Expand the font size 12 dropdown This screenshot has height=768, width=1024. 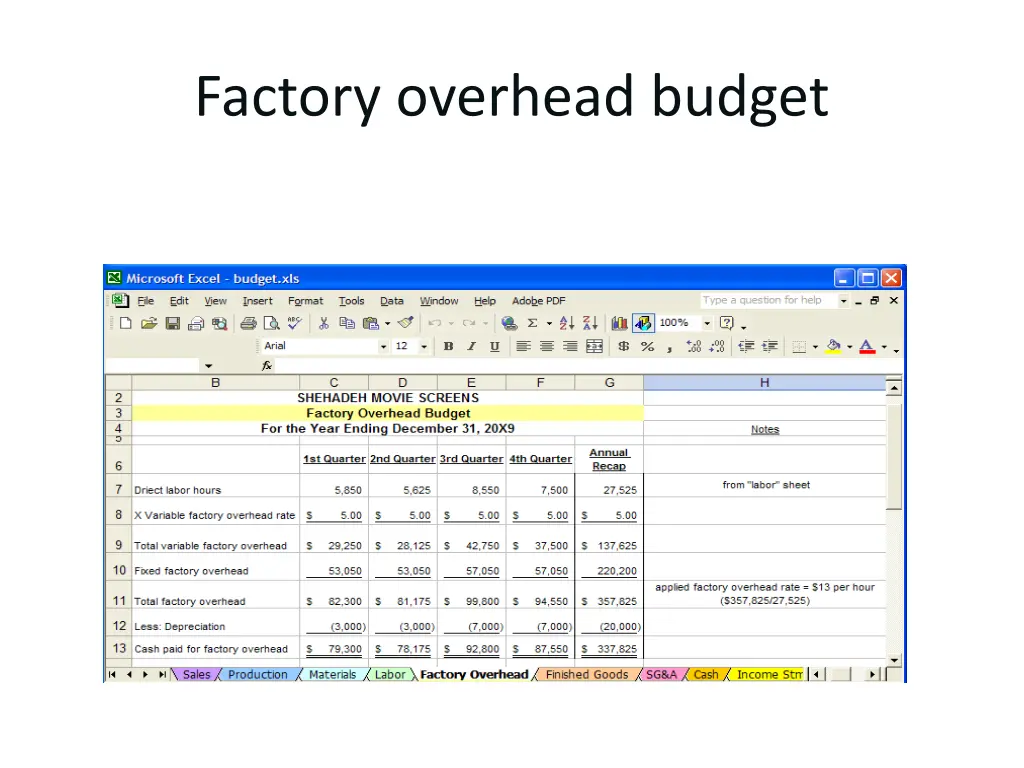424,347
